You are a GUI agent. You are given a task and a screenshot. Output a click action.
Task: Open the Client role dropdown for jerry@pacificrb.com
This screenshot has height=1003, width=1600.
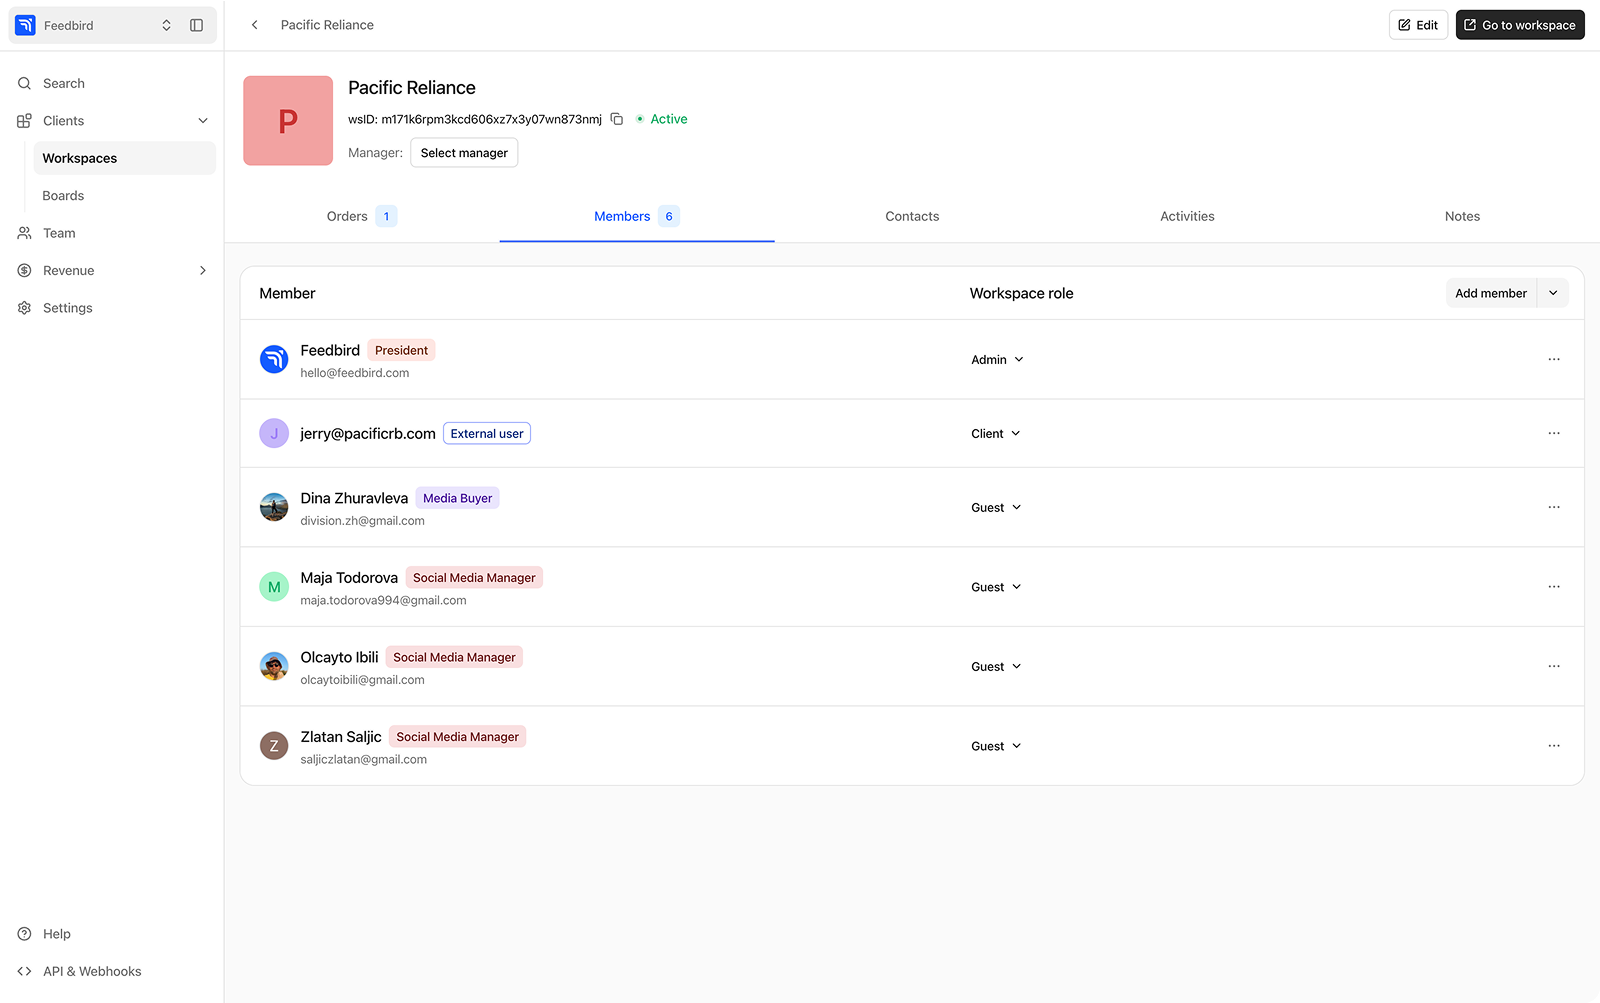pos(996,434)
